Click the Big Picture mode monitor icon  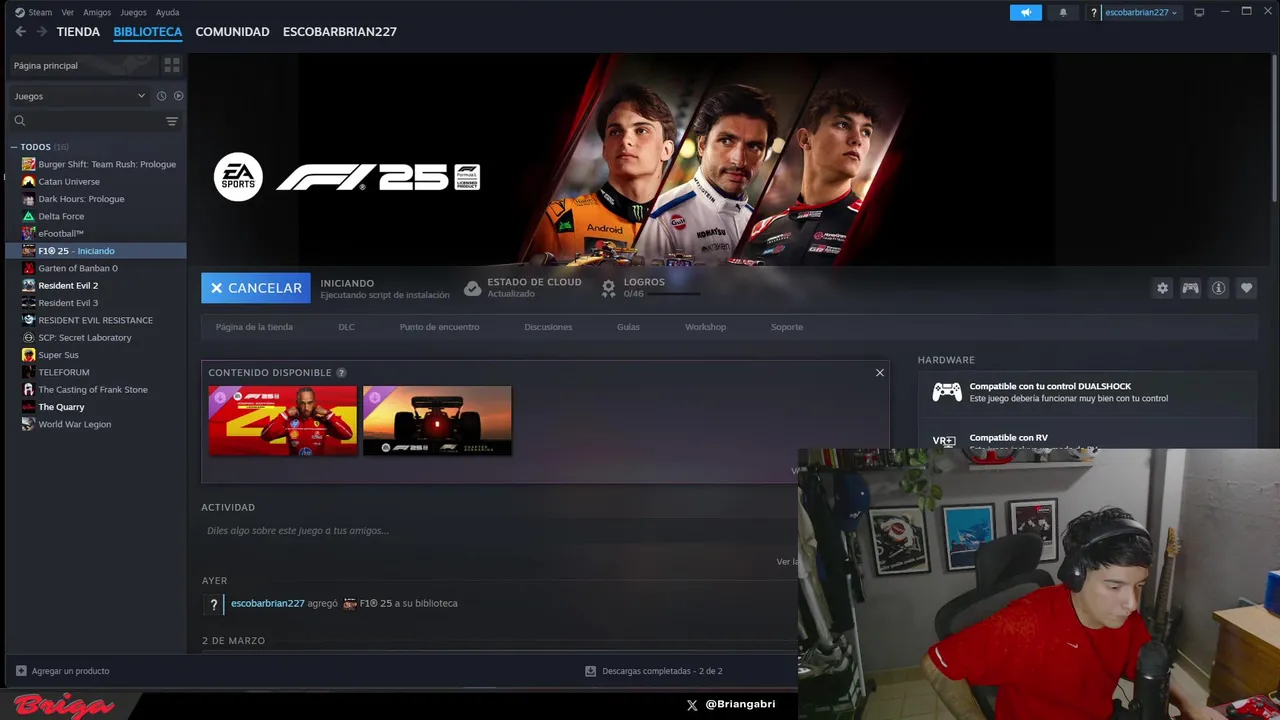click(1199, 12)
